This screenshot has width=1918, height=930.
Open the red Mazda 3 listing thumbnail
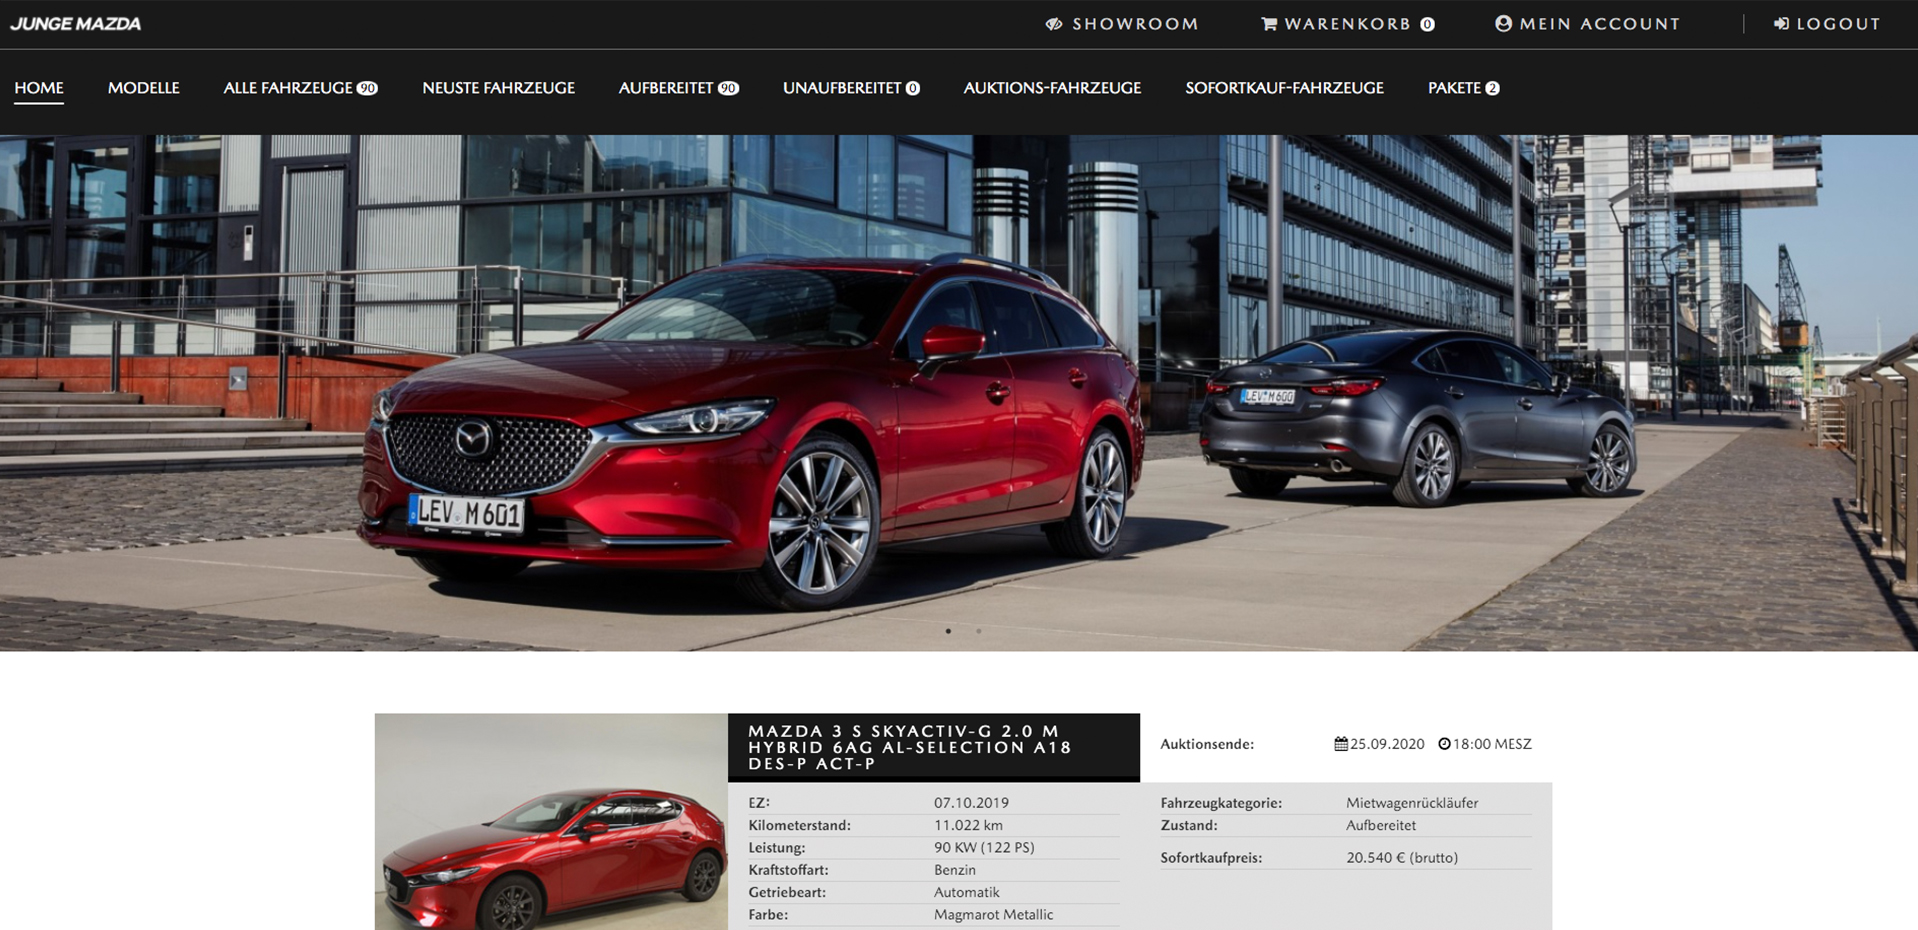tap(551, 821)
